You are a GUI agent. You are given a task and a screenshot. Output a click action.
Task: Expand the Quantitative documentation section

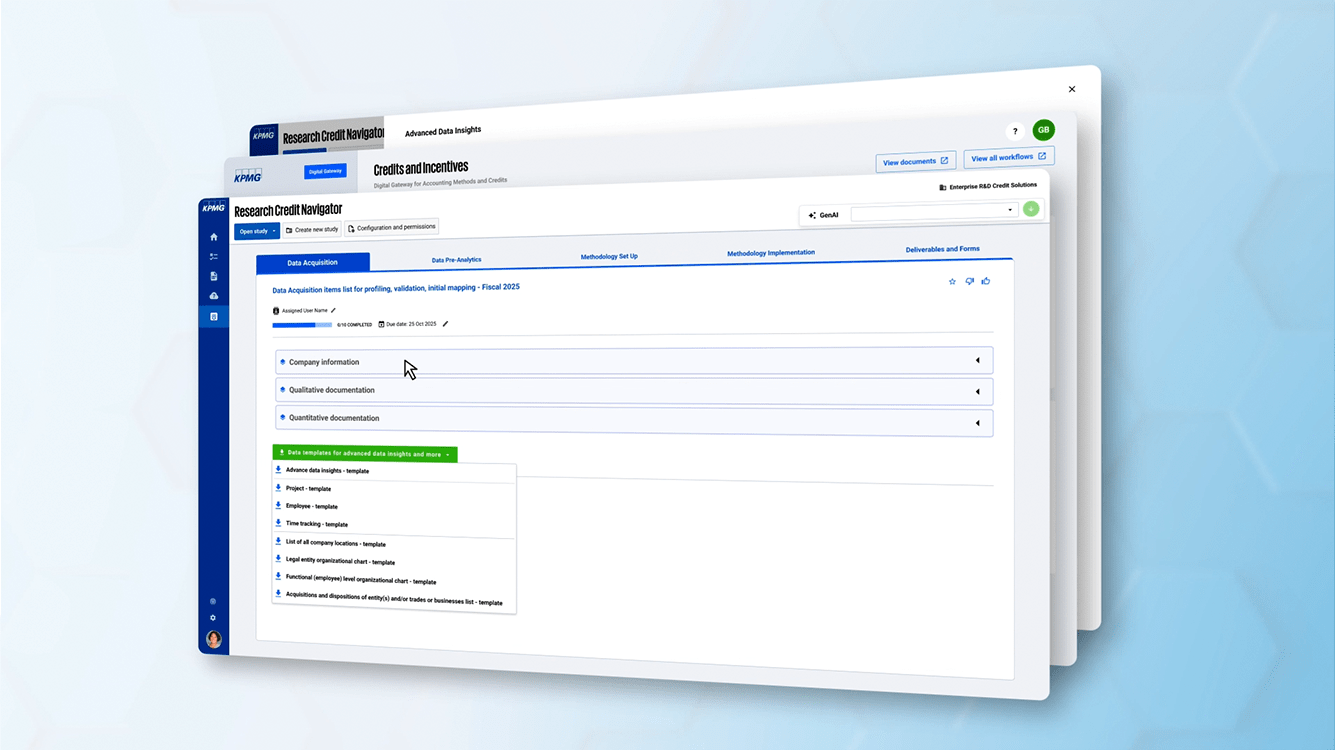634,421
